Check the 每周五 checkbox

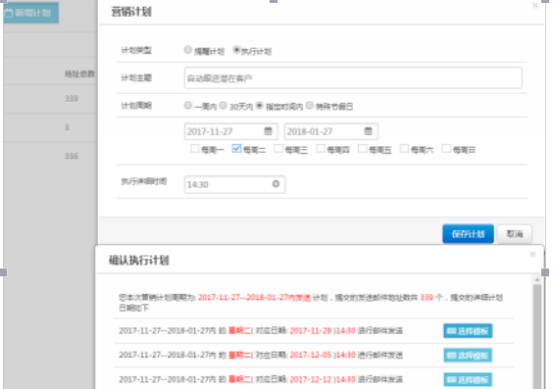click(362, 149)
